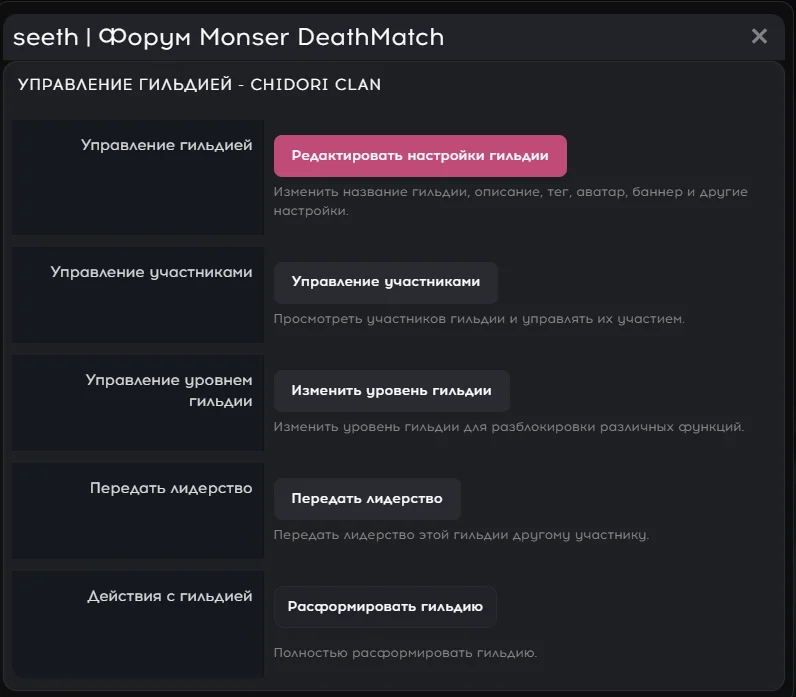
Task: Click the Действия с гильдией row label
Action: (170, 596)
